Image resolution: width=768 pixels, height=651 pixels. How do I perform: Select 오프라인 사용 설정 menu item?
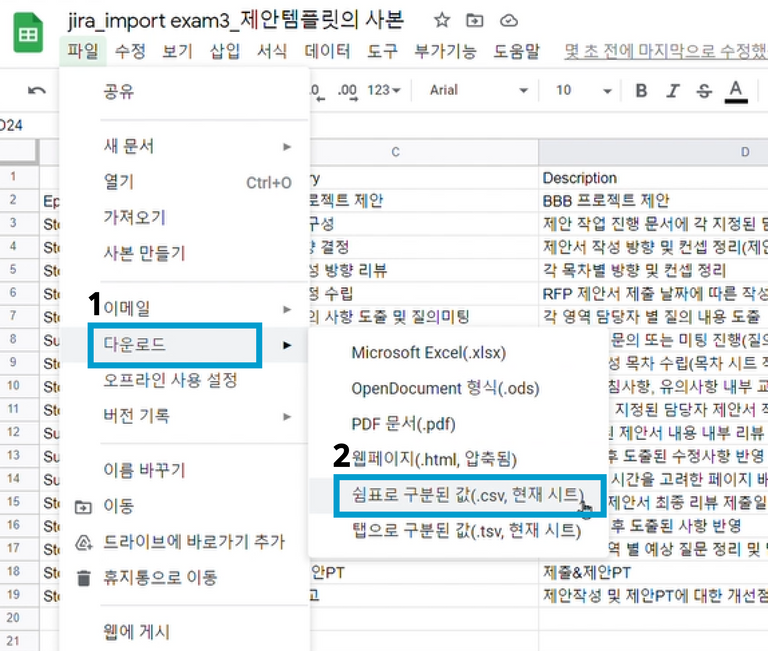[185, 380]
